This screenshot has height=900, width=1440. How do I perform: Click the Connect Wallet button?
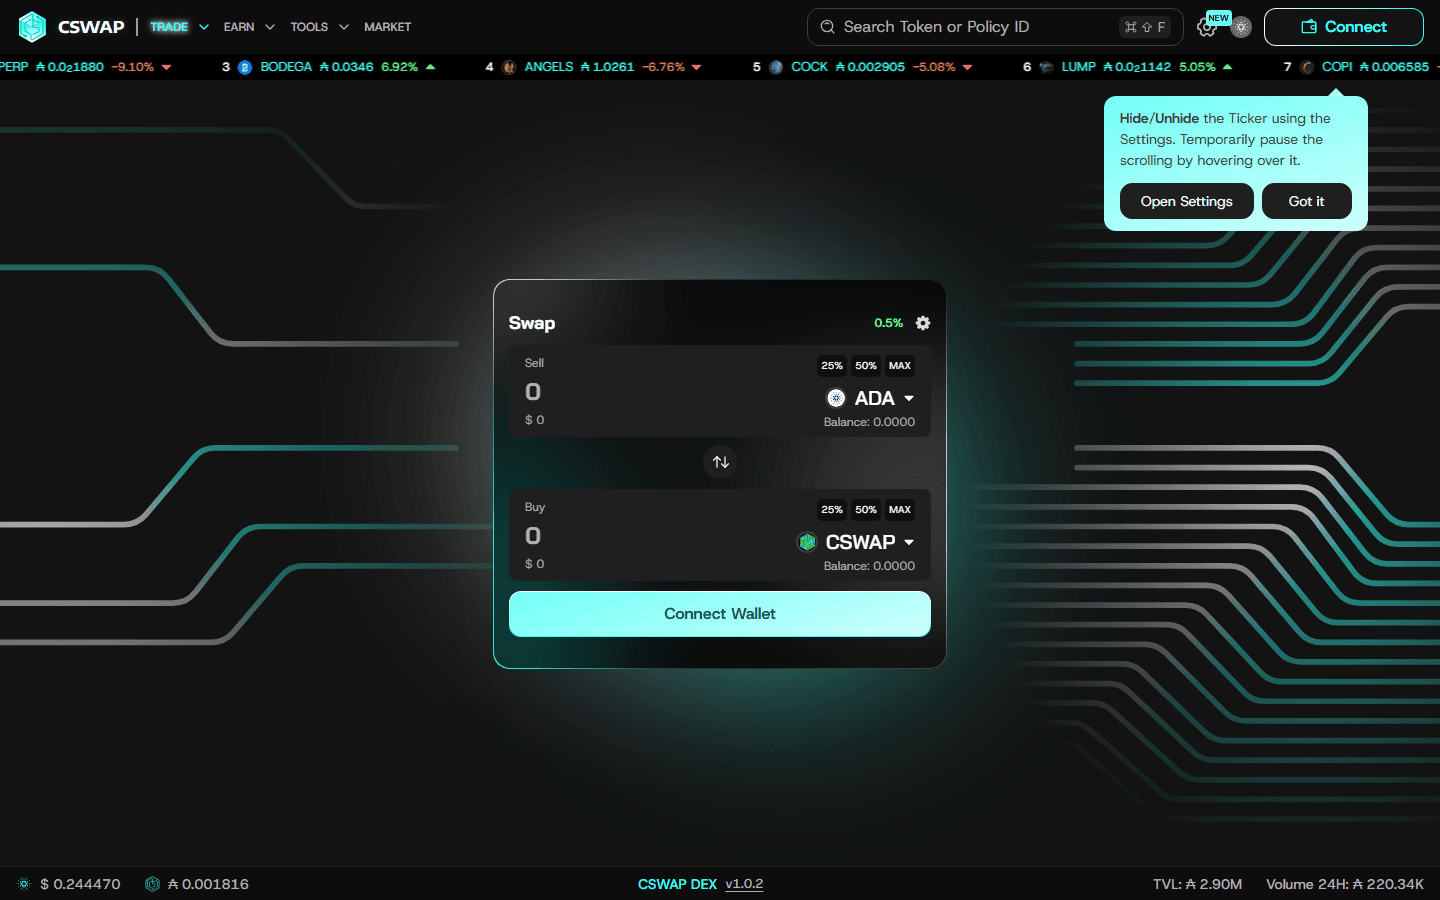[x=720, y=614]
